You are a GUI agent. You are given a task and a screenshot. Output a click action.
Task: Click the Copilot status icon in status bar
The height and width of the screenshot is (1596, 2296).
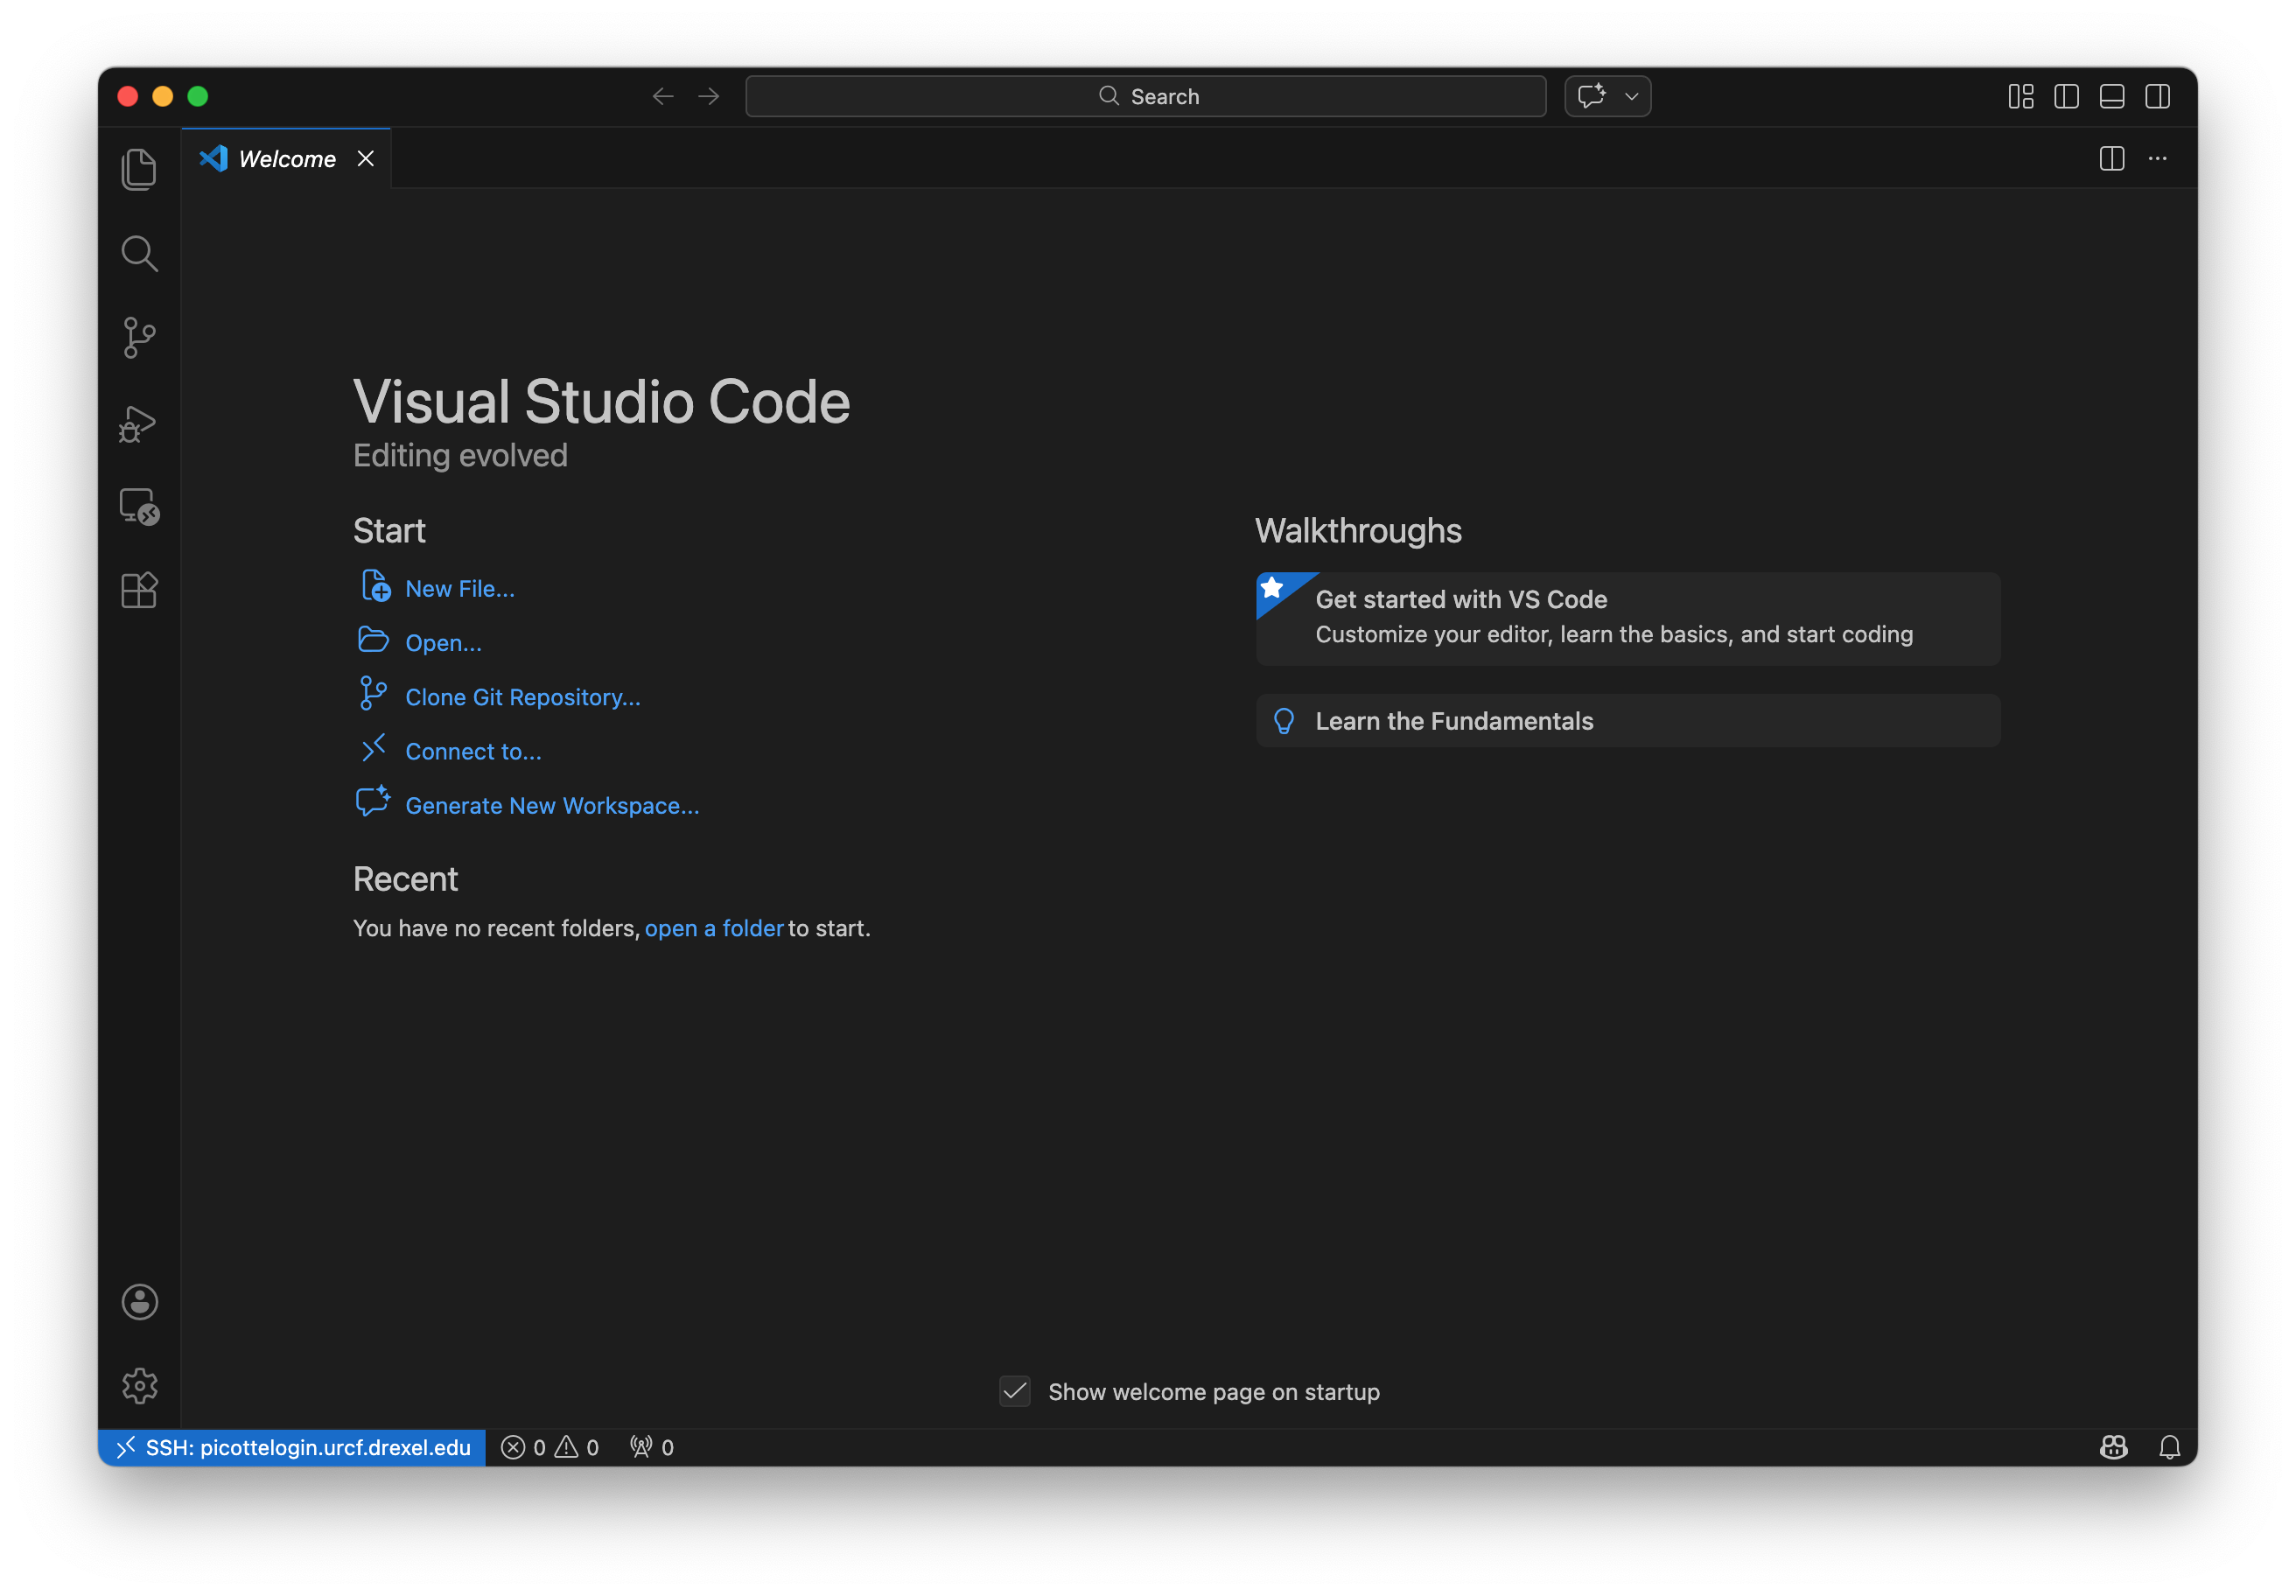click(x=2113, y=1447)
